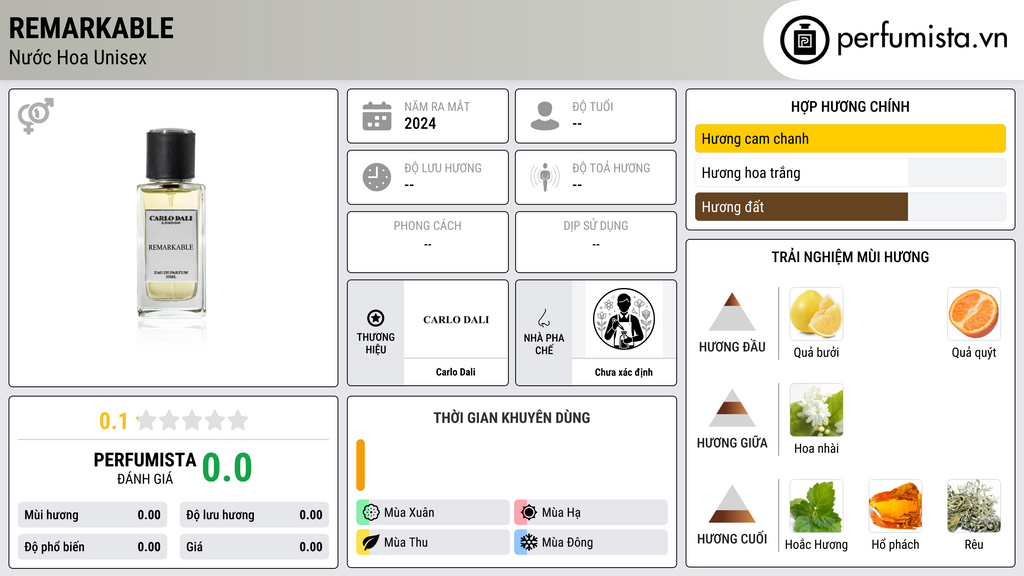1024x576 pixels.
Task: Click the Perfumista đánh giá label
Action: click(x=145, y=468)
